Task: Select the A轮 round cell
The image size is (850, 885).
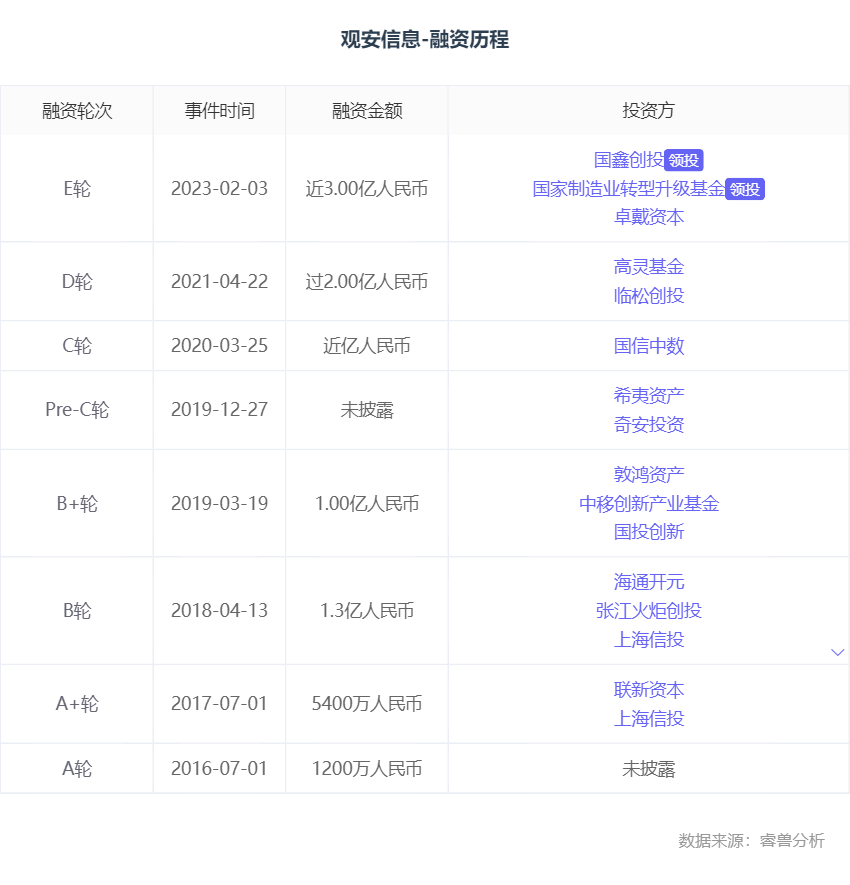Action: [x=77, y=768]
